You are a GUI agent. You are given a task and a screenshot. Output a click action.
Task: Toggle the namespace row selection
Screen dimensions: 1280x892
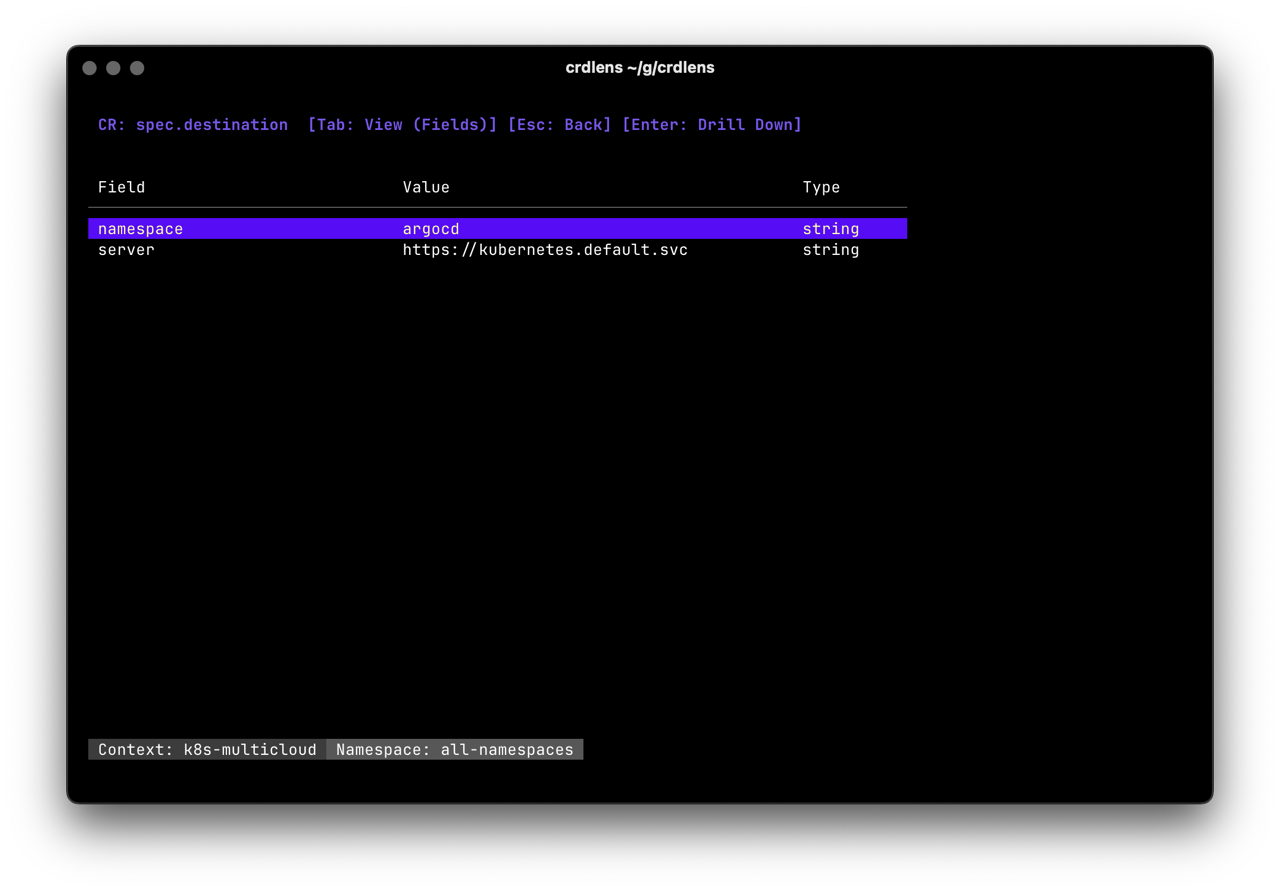pos(140,228)
